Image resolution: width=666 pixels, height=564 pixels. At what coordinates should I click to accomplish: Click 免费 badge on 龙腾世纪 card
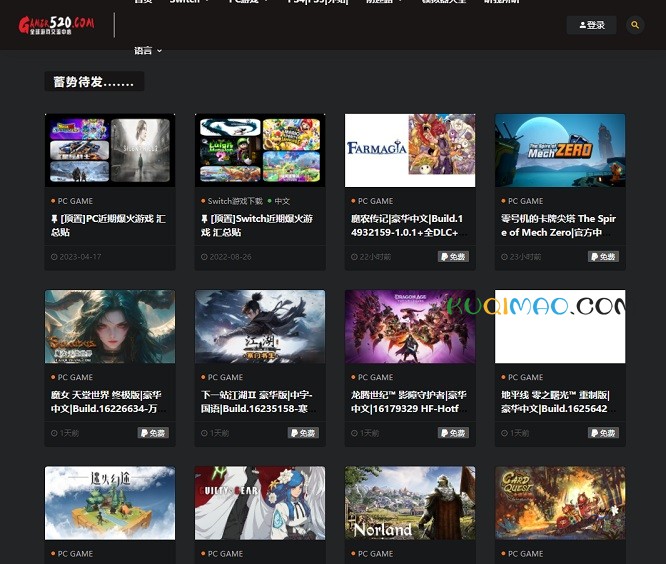tap(453, 433)
